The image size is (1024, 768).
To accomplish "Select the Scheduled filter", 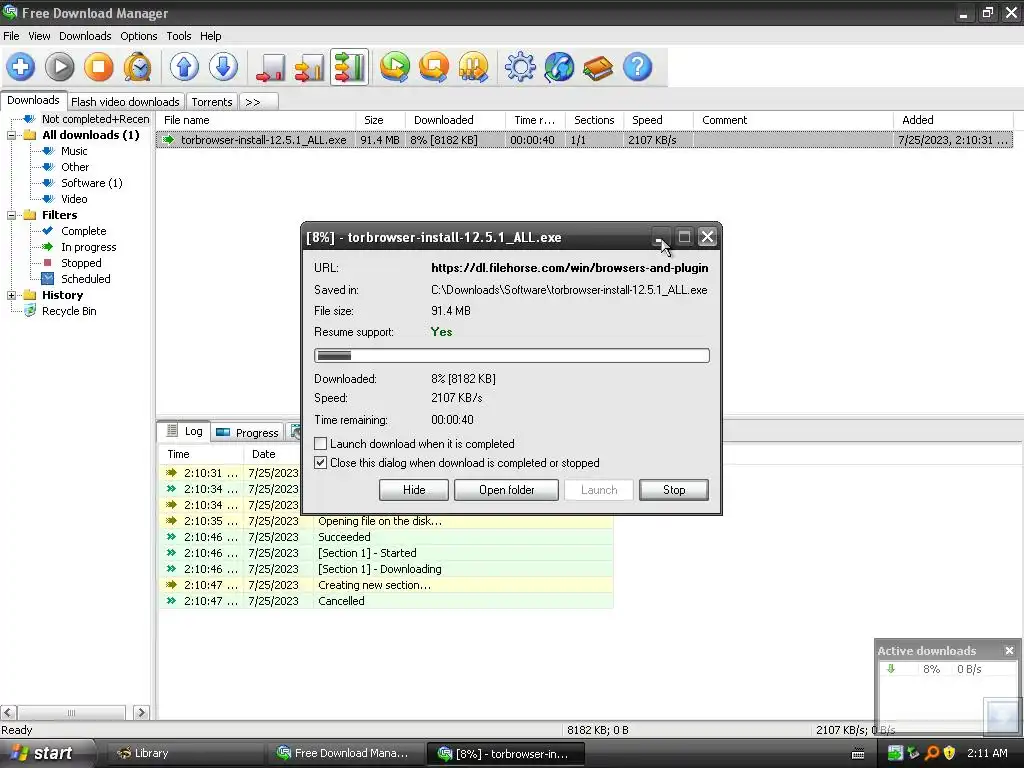I will click(x=86, y=279).
